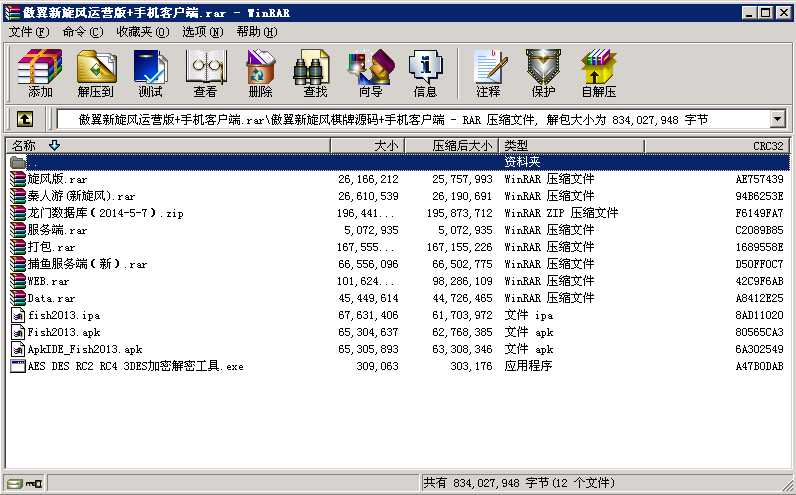Viewport: 796px width, 495px height.
Task: Open the 命令(C) menu
Action: pyautogui.click(x=83, y=32)
